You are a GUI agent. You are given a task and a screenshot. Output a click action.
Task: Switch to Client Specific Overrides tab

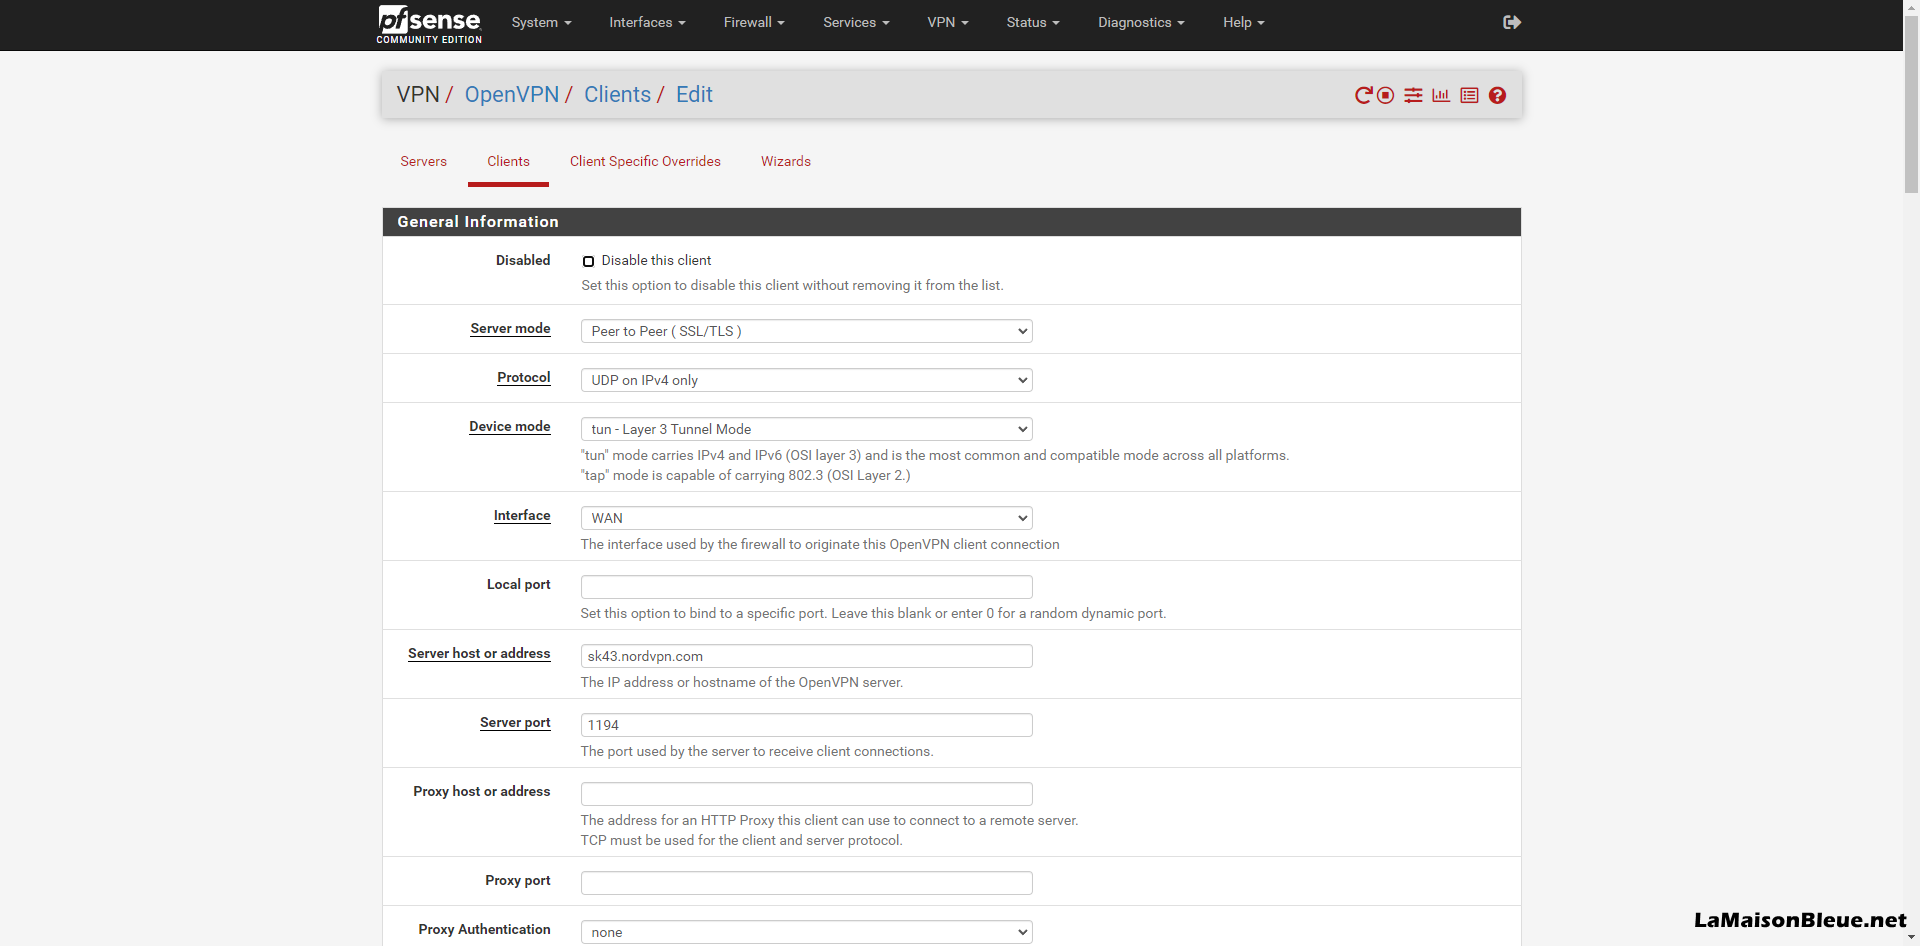tap(645, 161)
